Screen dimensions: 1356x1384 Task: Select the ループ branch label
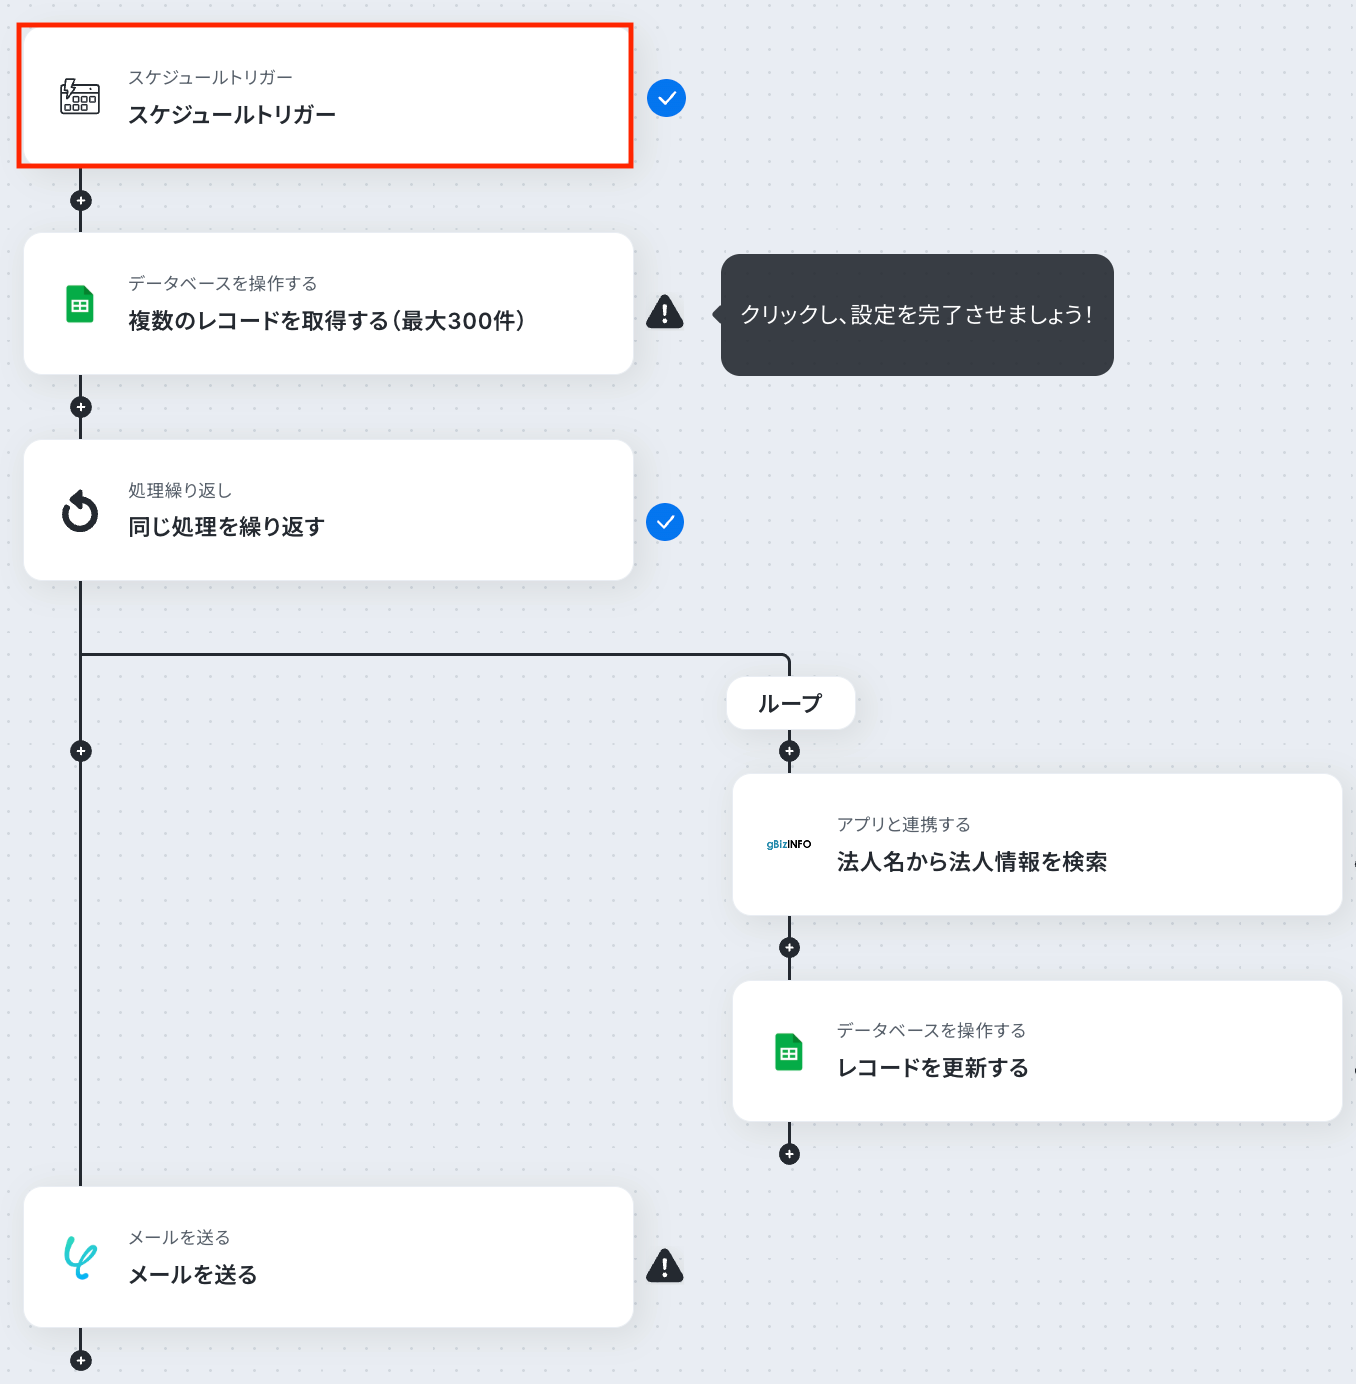pyautogui.click(x=790, y=703)
